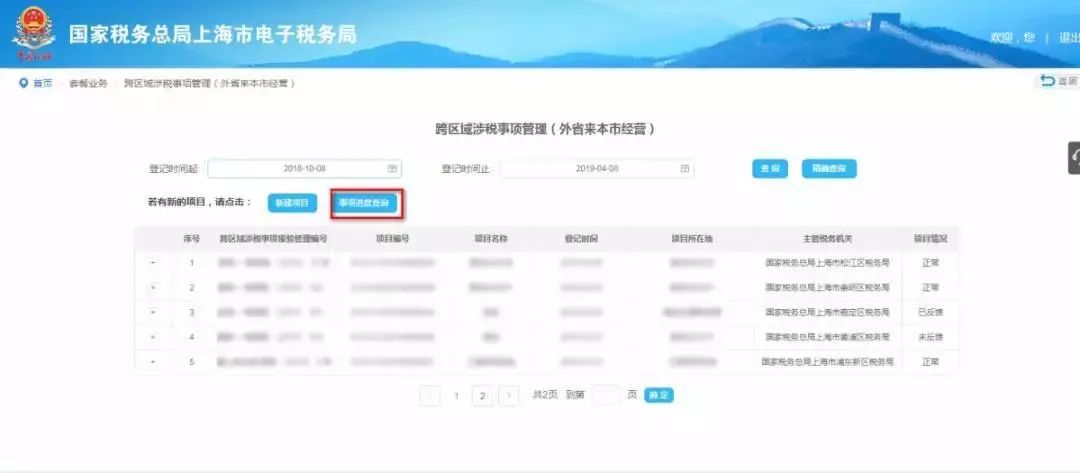This screenshot has height=473, width=1080.
Task: Open the dark side help widget
Action: 1074,158
